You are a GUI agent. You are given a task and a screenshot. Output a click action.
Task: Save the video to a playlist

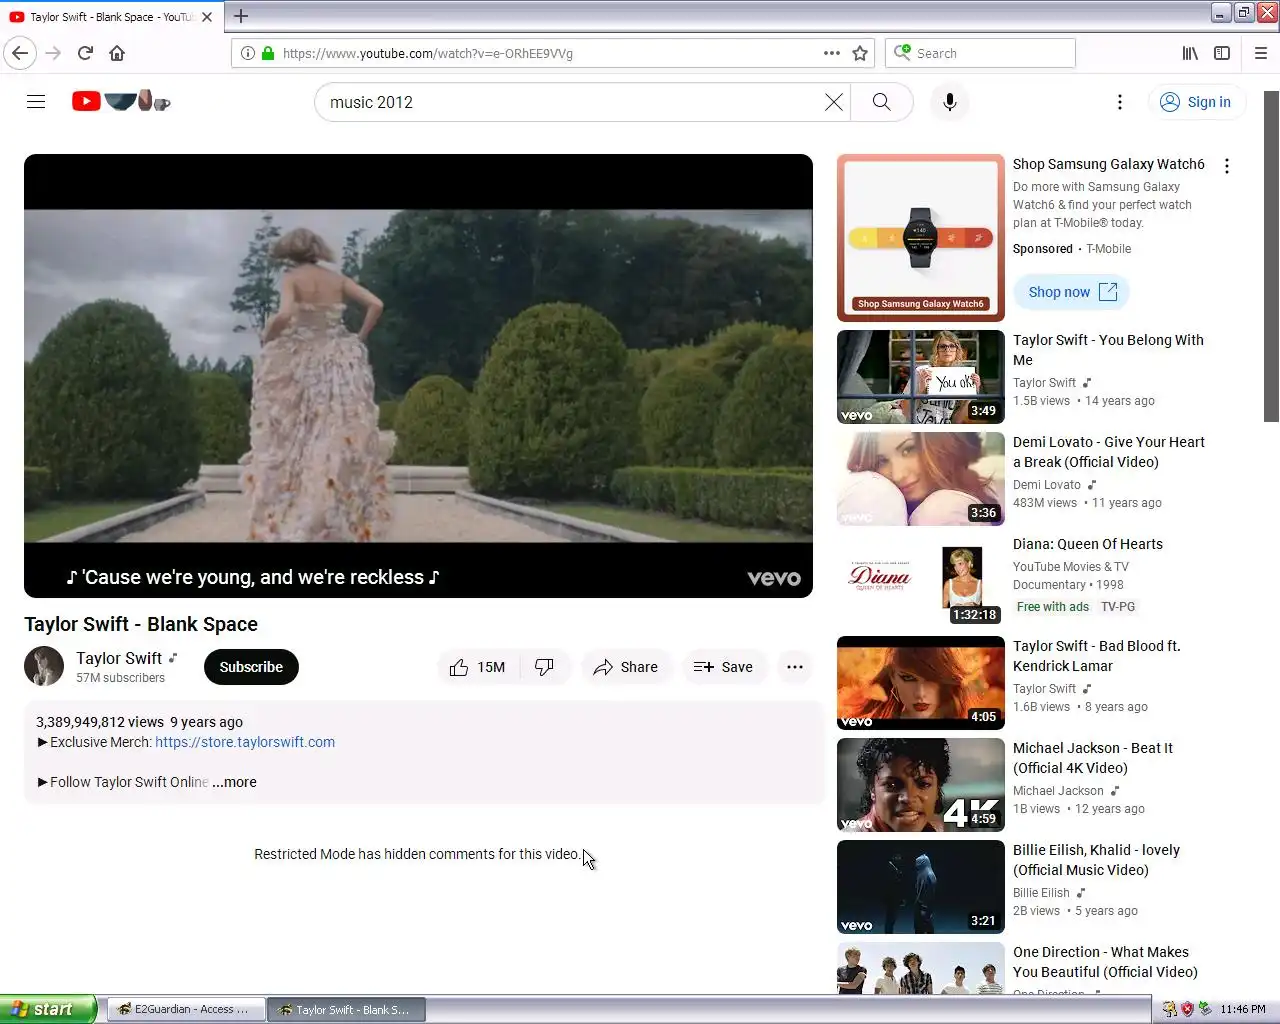(x=723, y=667)
